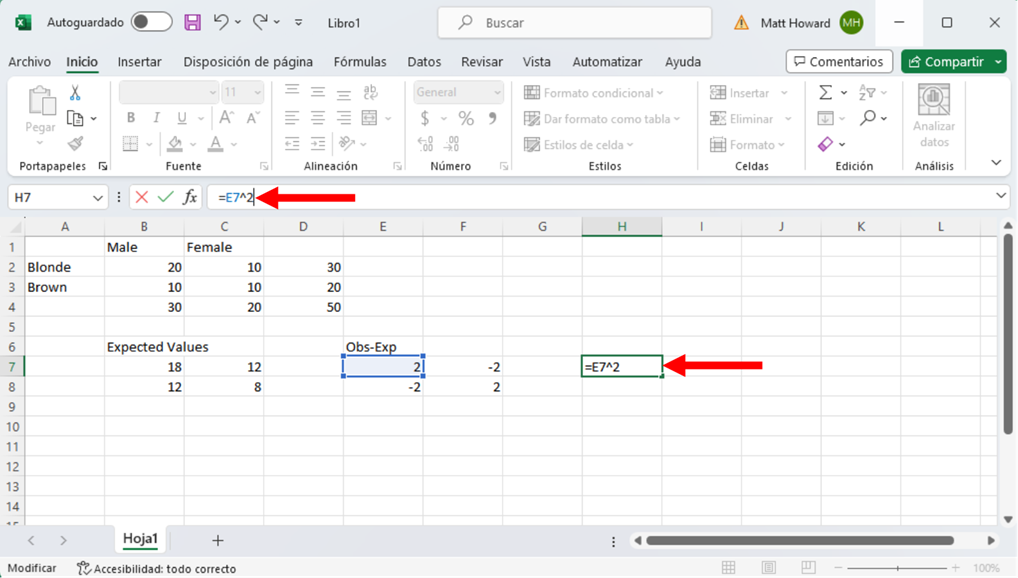Open the Insert Function fx dialog
The height and width of the screenshot is (578, 1018).
point(189,198)
